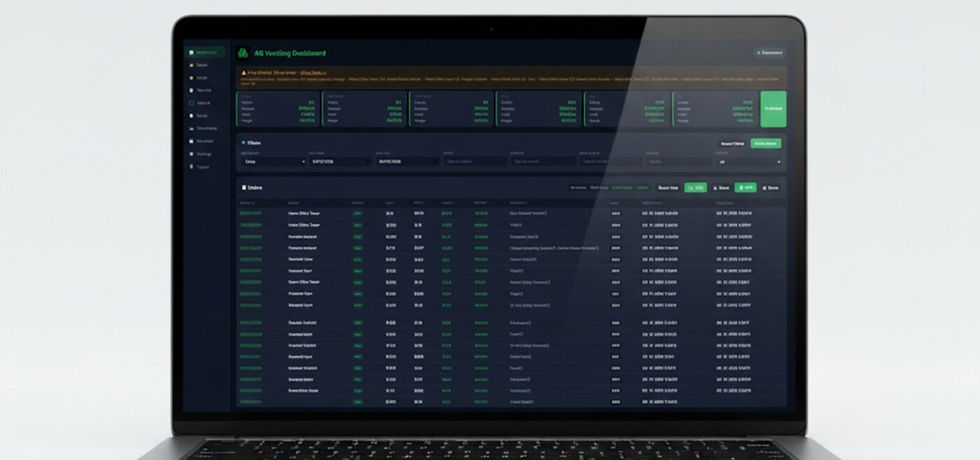Click the green logo icon beside the dashboard title
Viewport: 980px width, 460px height.
243,53
